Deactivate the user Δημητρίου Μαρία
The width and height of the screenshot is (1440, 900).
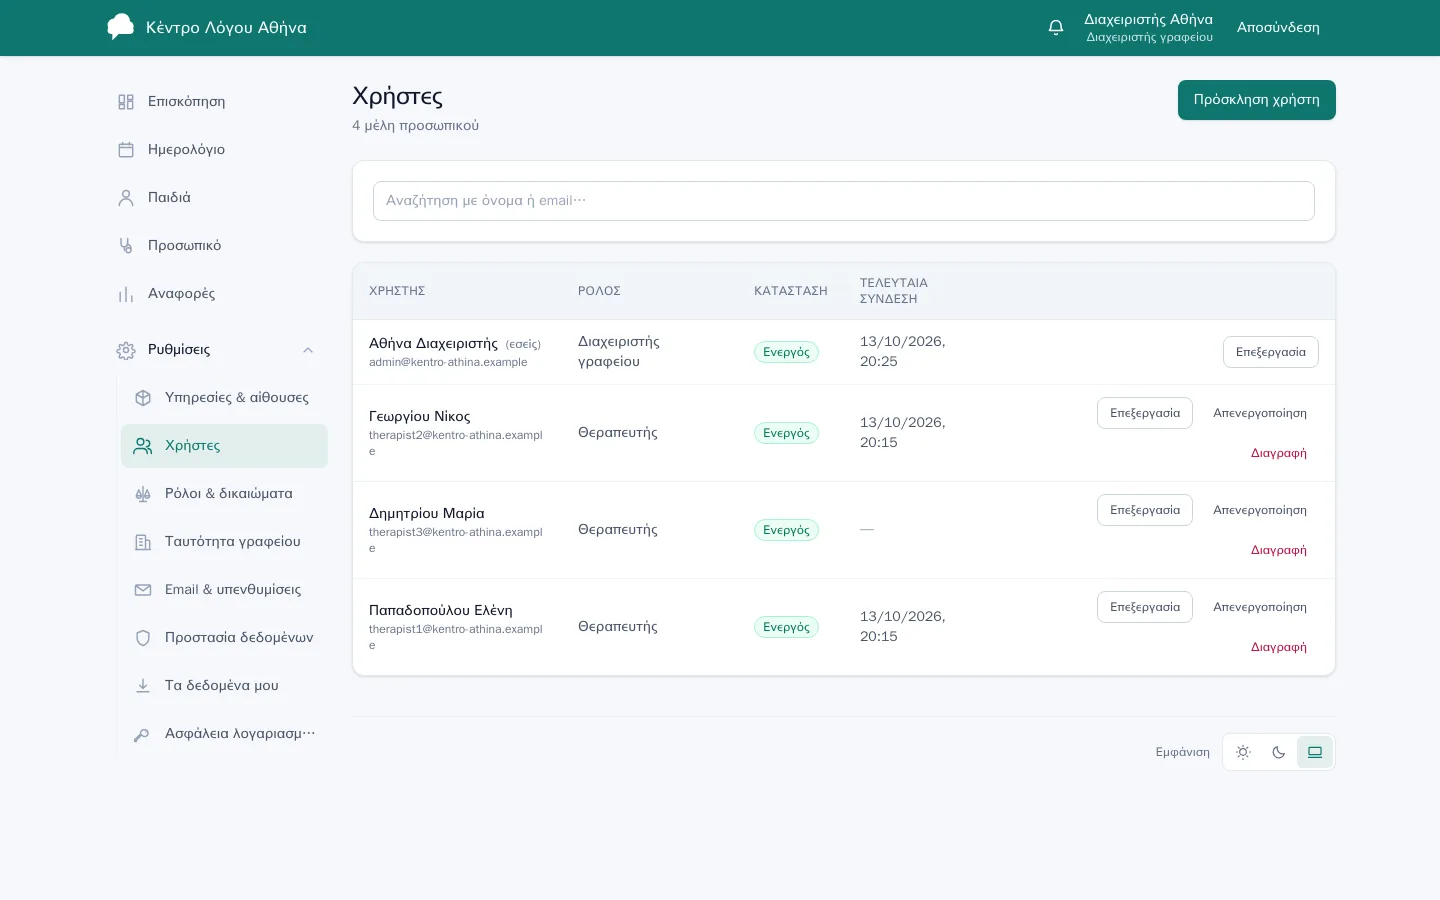[x=1260, y=510]
